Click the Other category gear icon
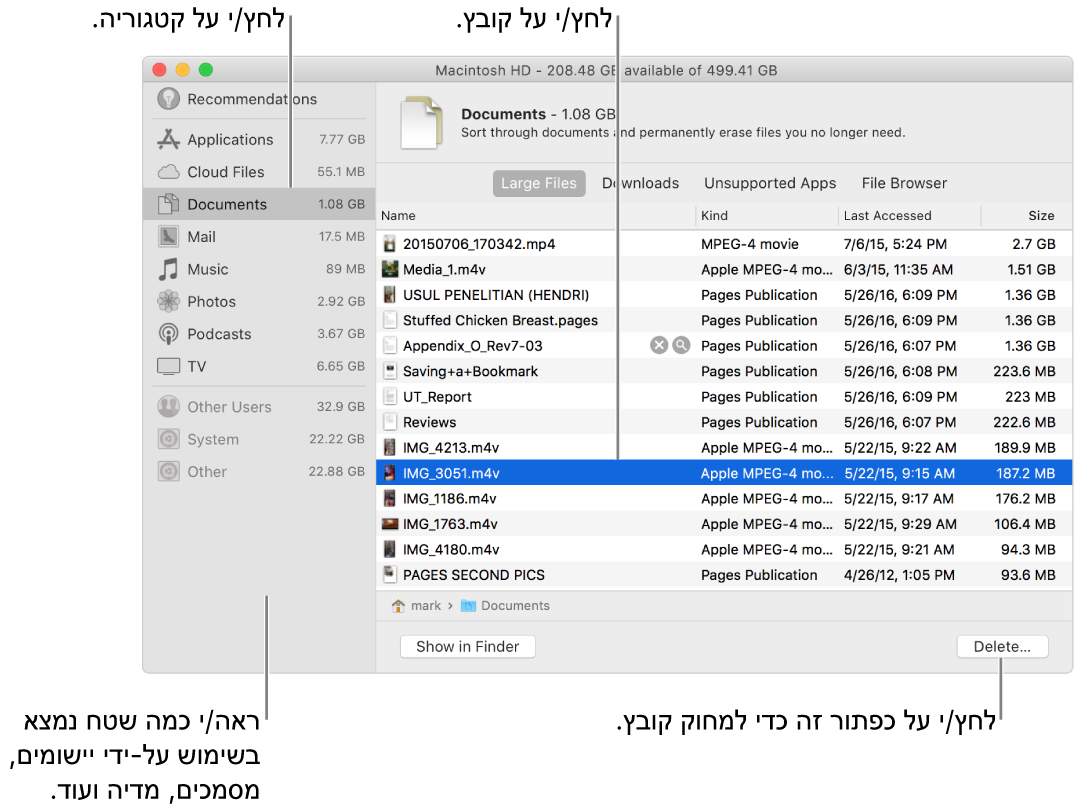The image size is (1075, 809). 168,471
